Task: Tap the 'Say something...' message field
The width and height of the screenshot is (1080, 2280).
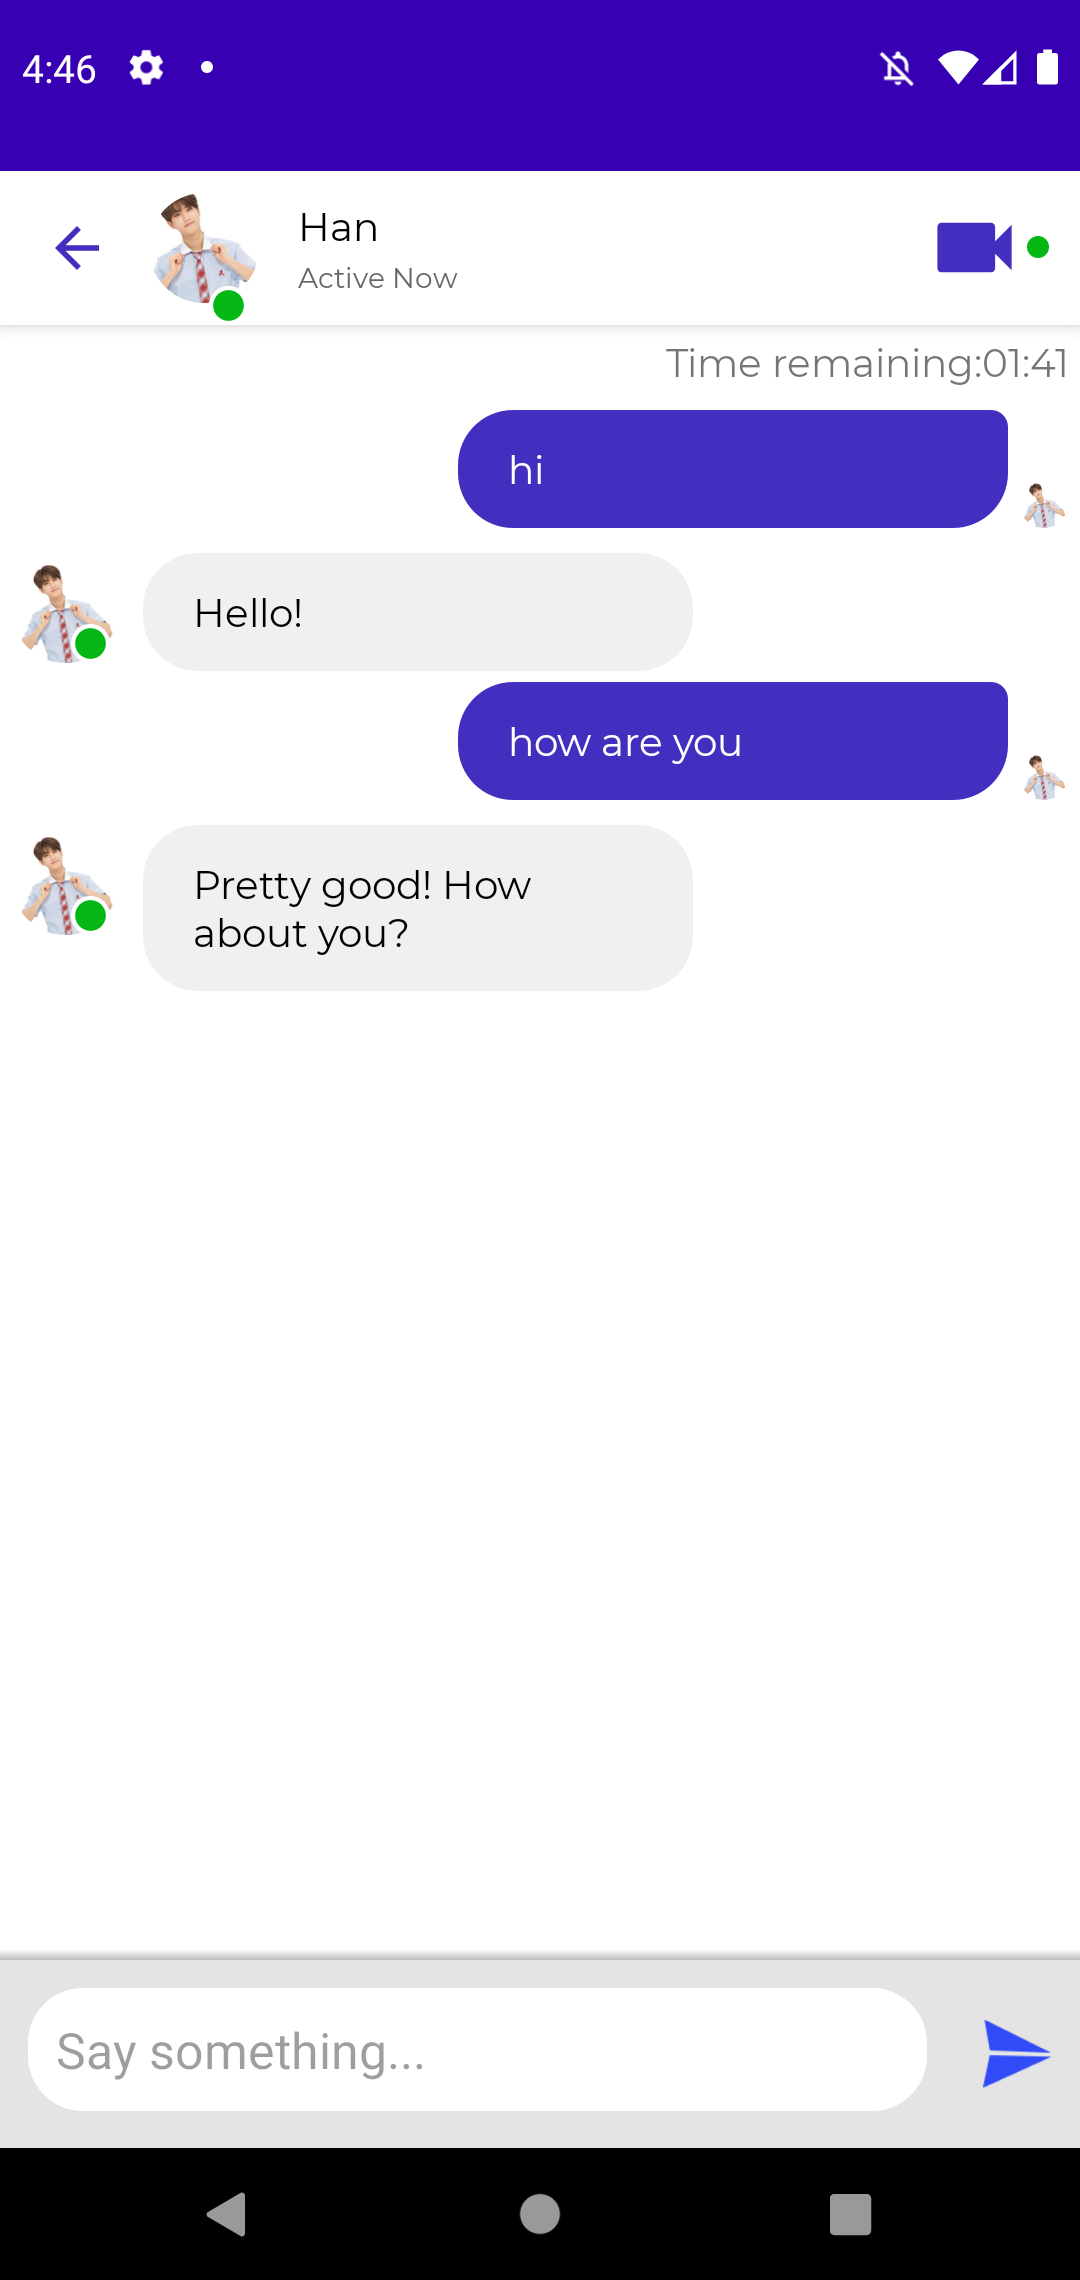Action: [x=477, y=2051]
